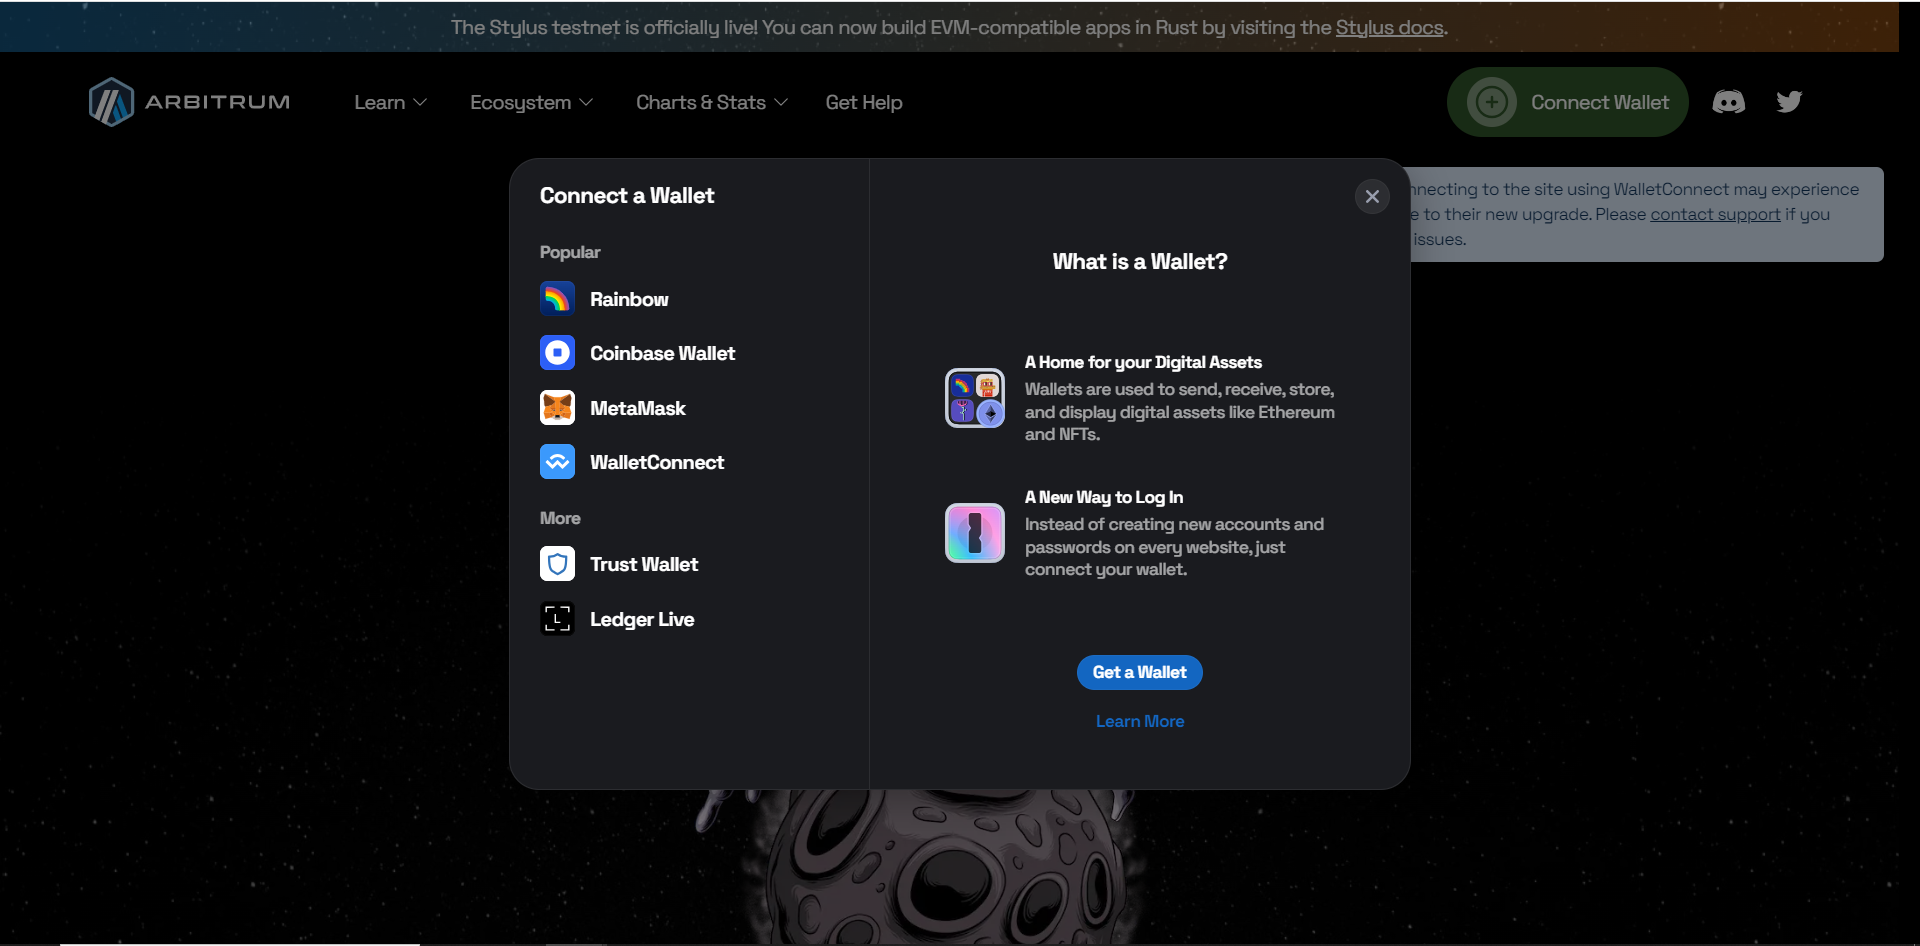
Task: Choose Ledger Live label
Action: click(x=642, y=619)
